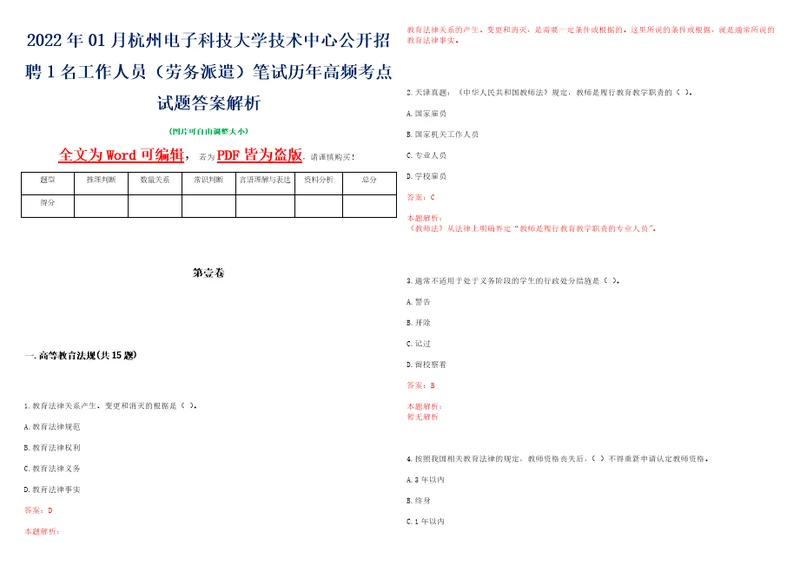Click the red explanation line starting '《教师法》从法律上明确界定'

coord(531,229)
